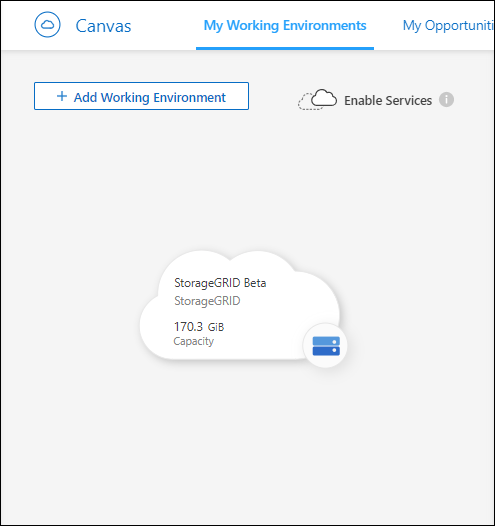495x526 pixels.
Task: Select the StorageGRID Beta working environment cloud
Action: click(240, 306)
